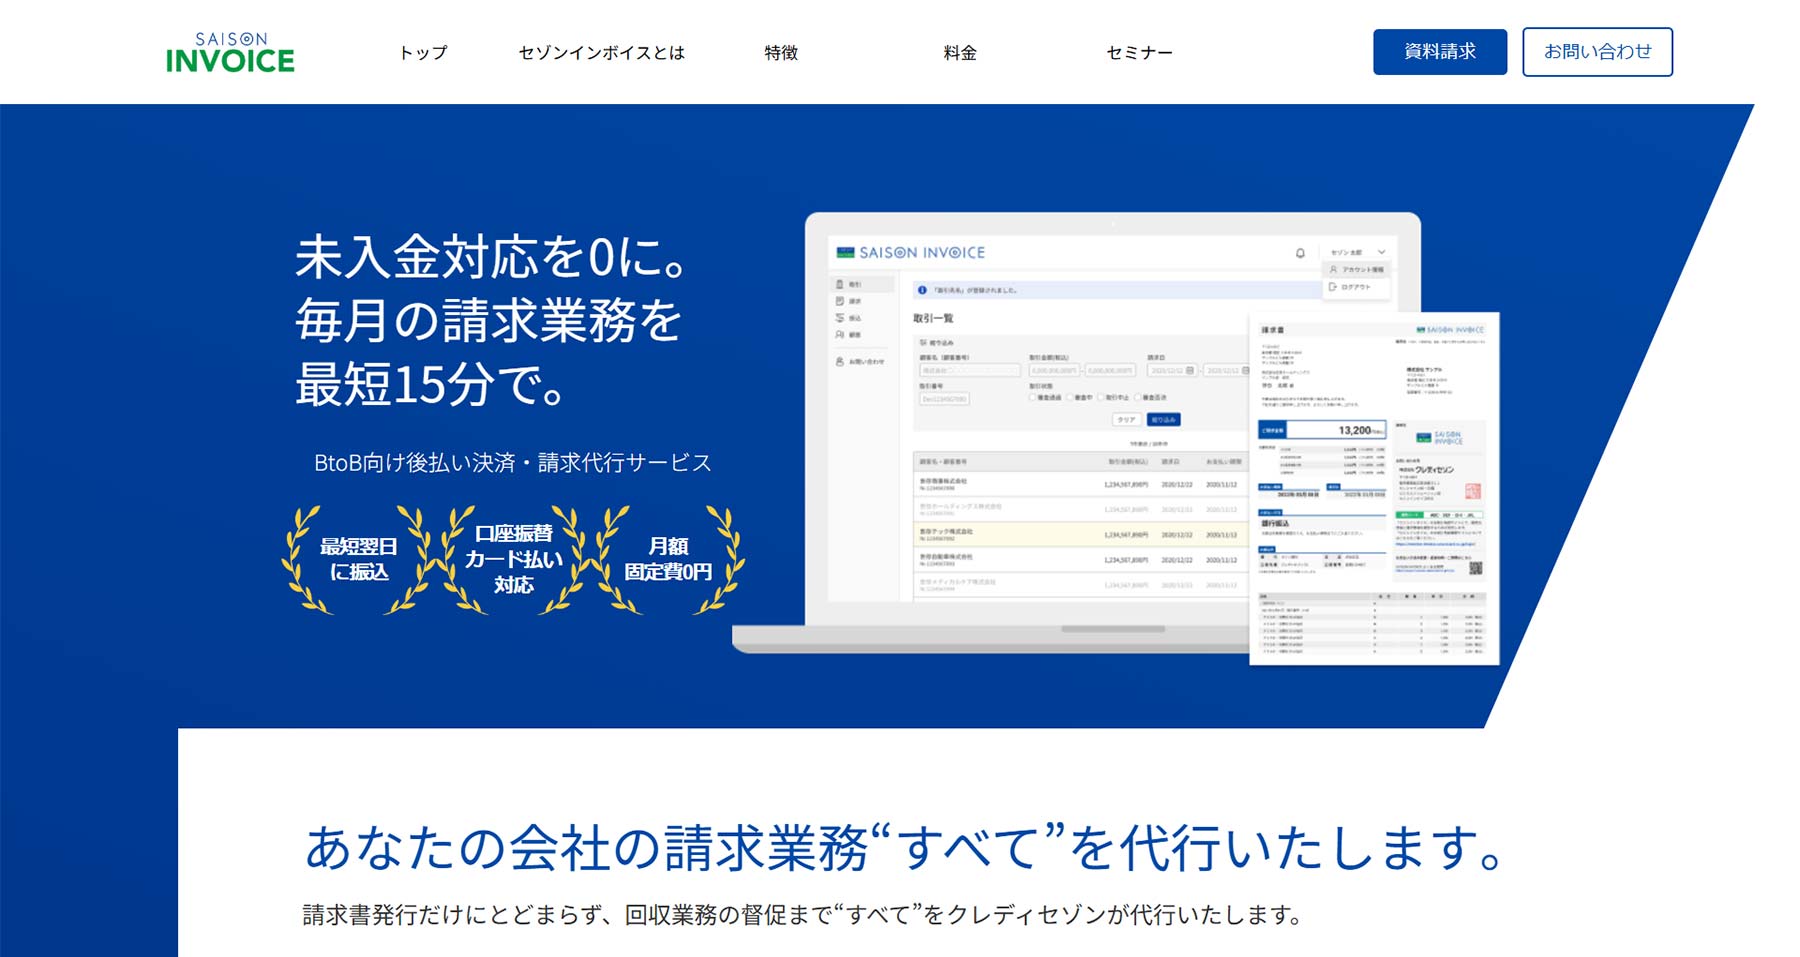This screenshot has height=957, width=1800.
Task: Open the セミナー navigation item
Action: pyautogui.click(x=1139, y=52)
